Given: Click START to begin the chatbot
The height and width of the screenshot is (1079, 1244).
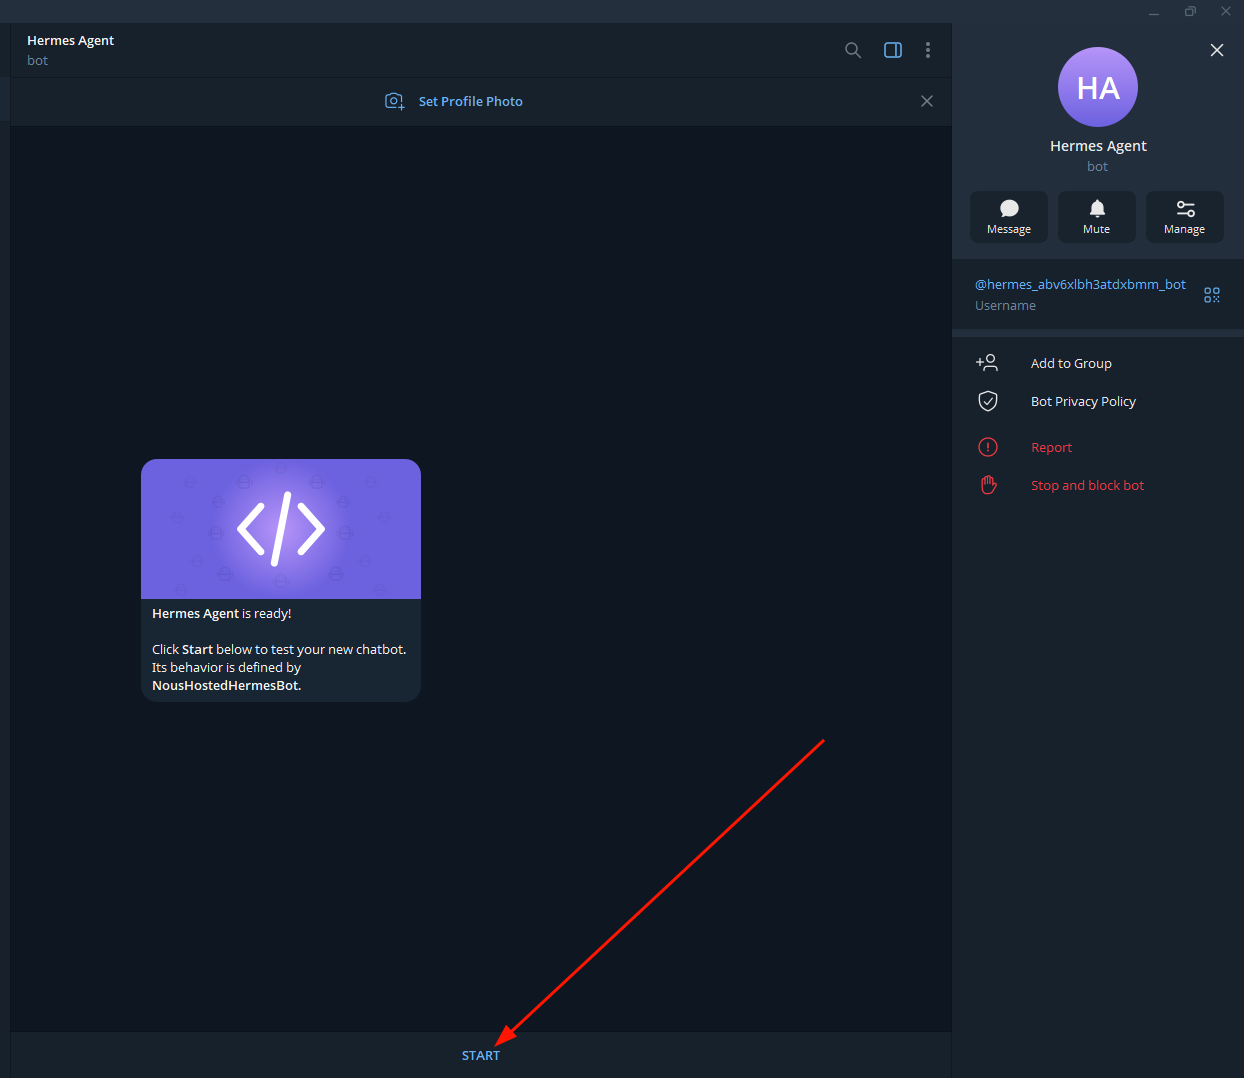Looking at the screenshot, I should pyautogui.click(x=481, y=1056).
